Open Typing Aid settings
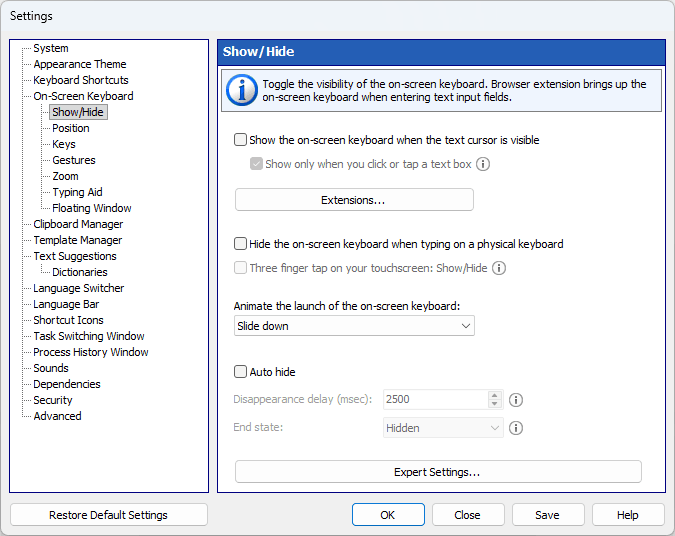Image resolution: width=675 pixels, height=536 pixels. [x=77, y=192]
